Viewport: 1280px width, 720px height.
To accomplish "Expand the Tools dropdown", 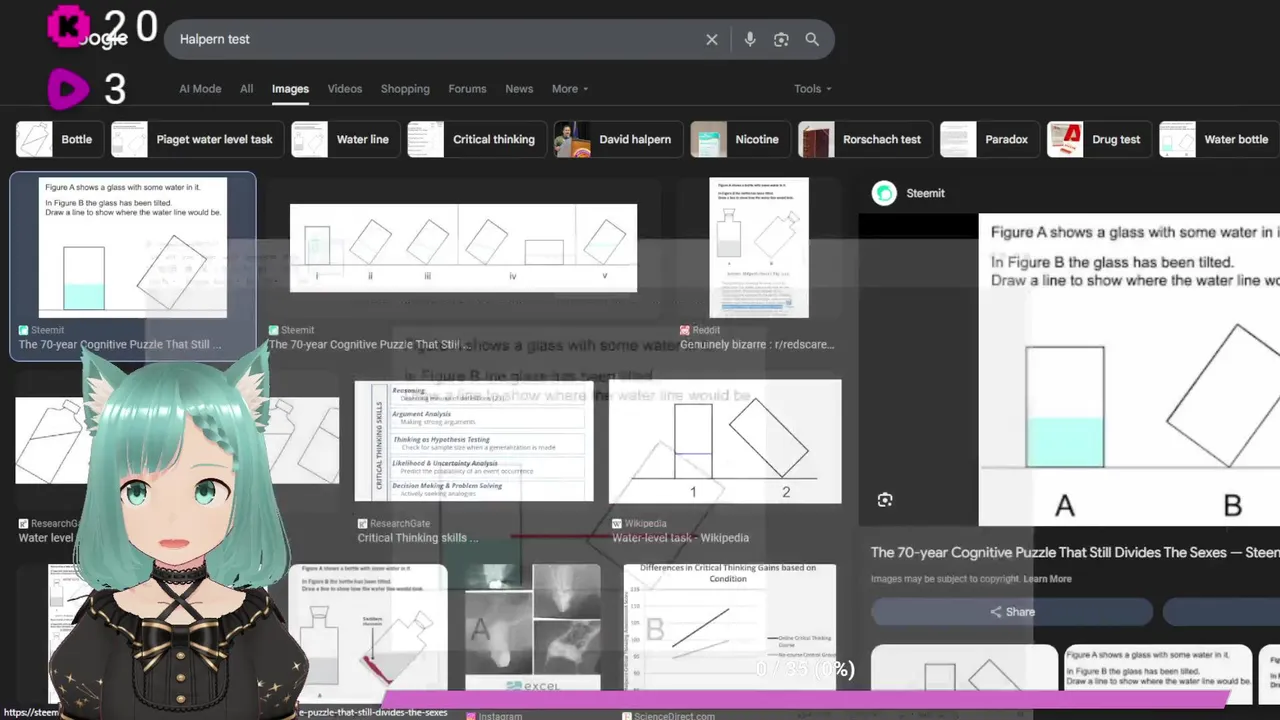I will coord(813,89).
